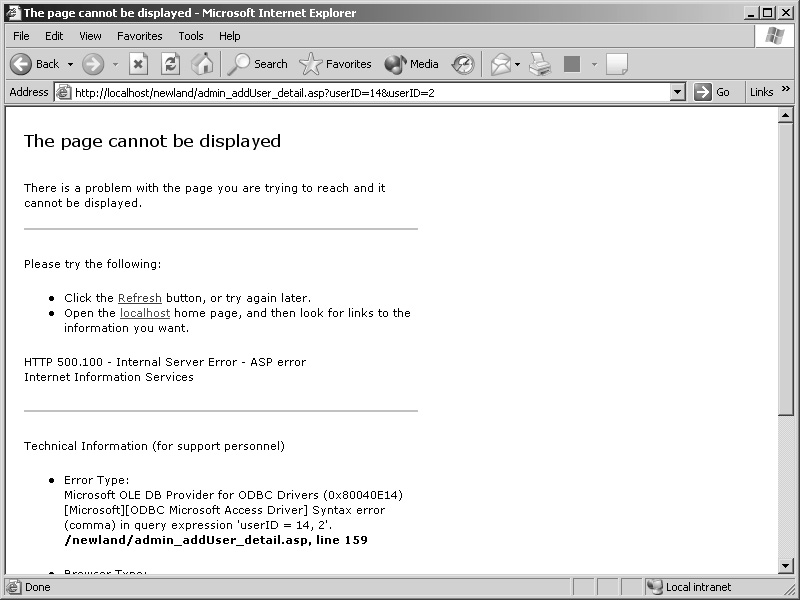The image size is (800, 600).
Task: Stop loading with the Stop icon
Action: point(138,64)
